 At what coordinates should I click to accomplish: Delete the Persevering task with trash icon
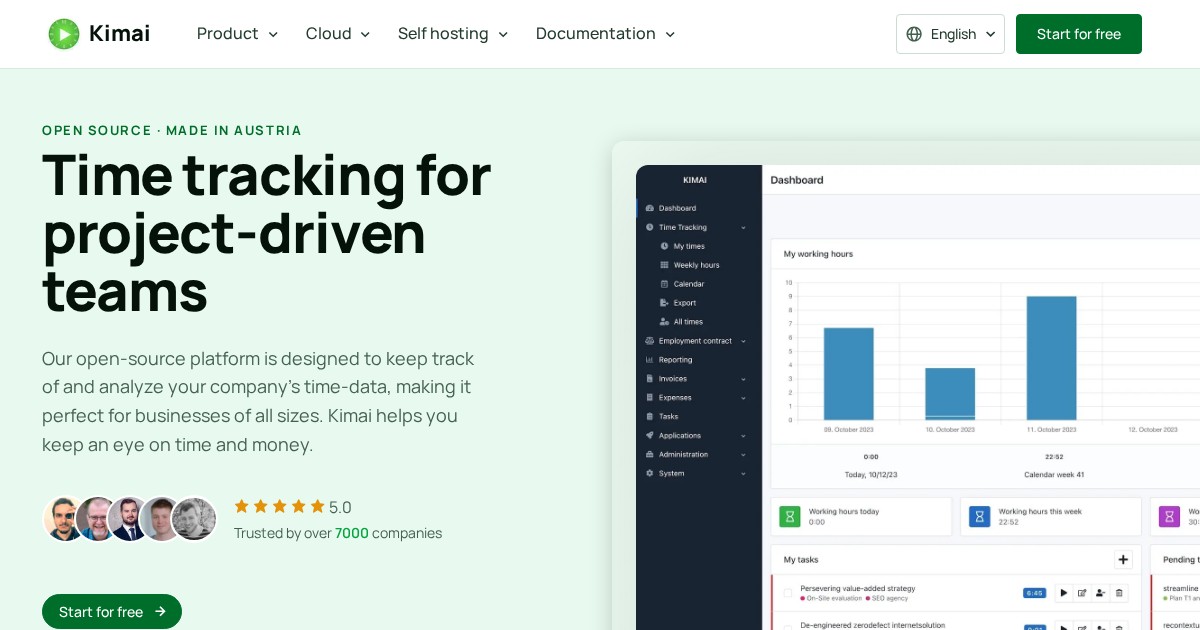coord(1119,593)
